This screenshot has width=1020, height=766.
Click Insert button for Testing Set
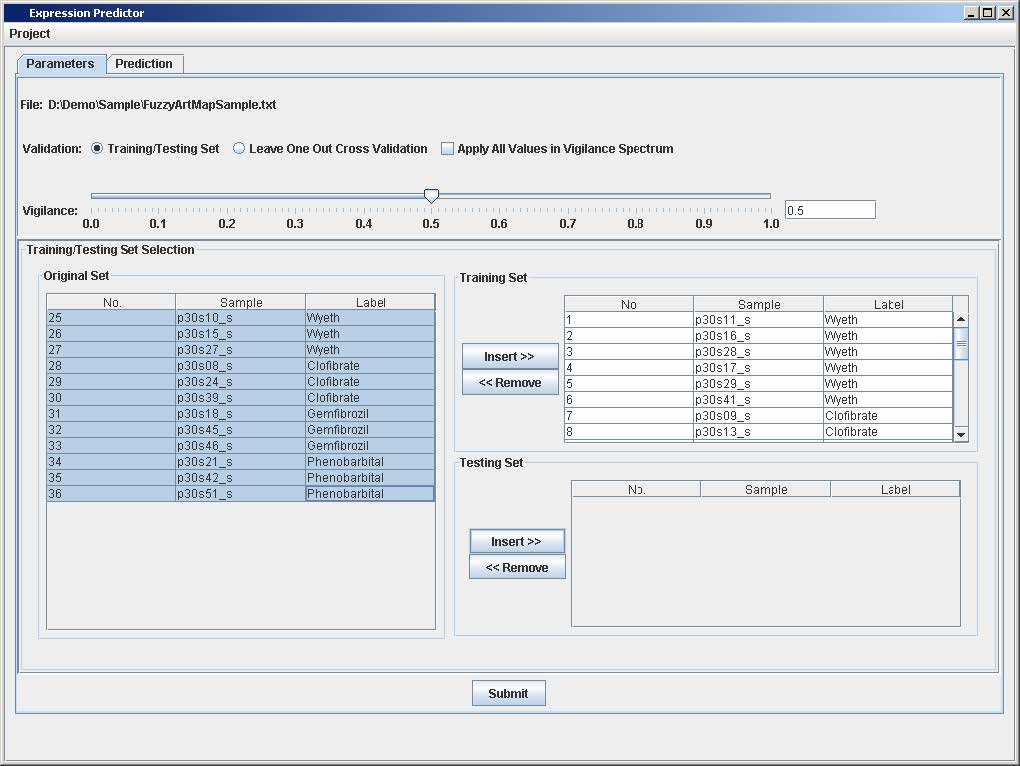pos(517,542)
